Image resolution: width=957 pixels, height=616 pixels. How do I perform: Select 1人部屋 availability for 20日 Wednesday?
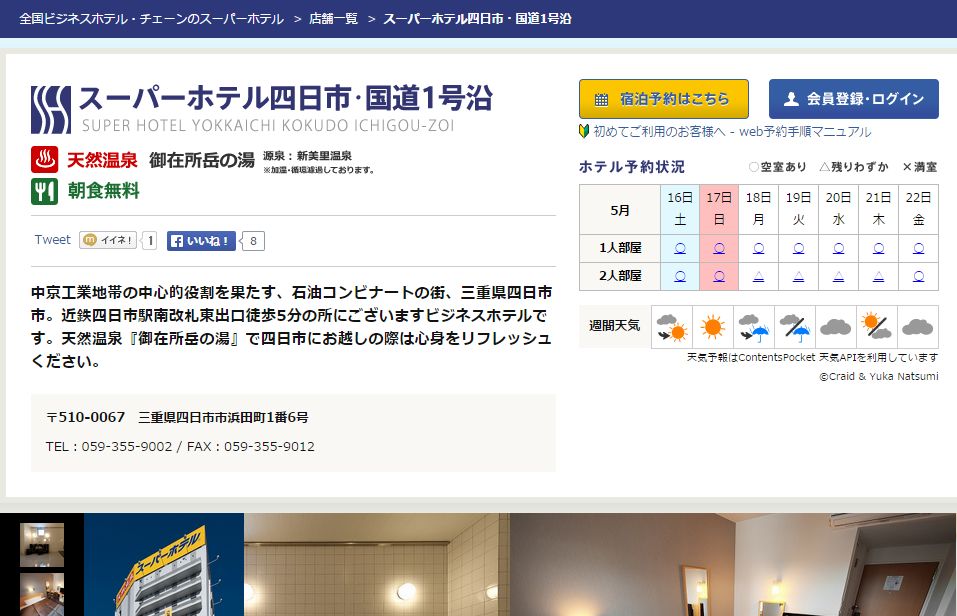[839, 248]
